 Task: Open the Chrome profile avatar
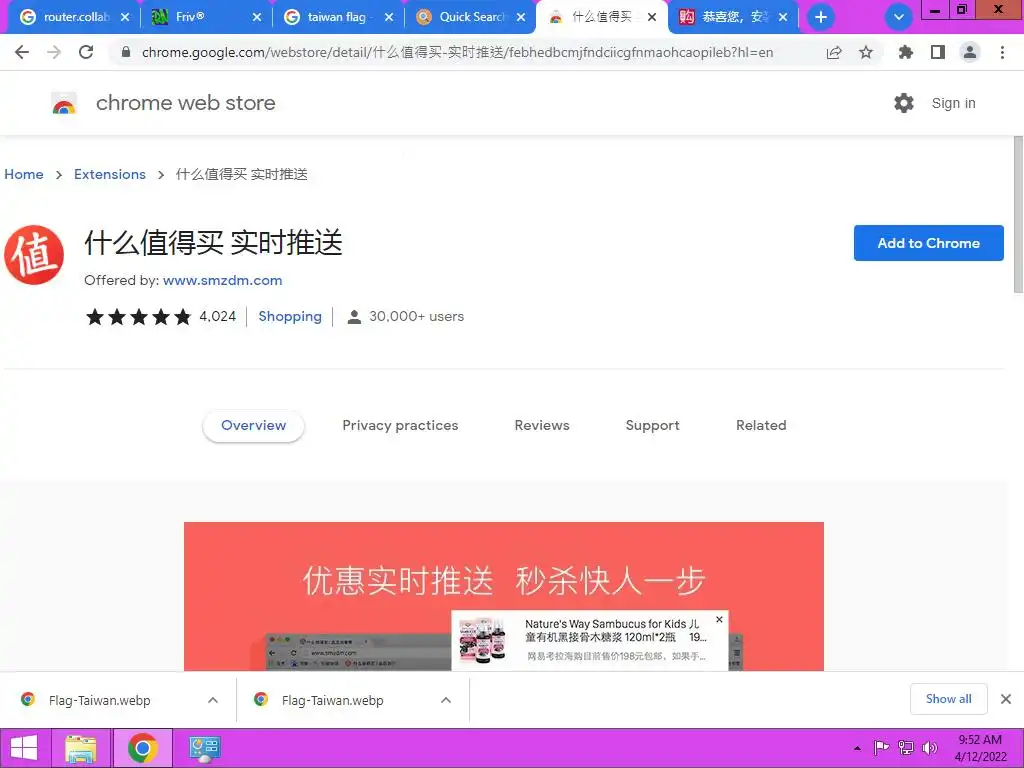point(970,52)
